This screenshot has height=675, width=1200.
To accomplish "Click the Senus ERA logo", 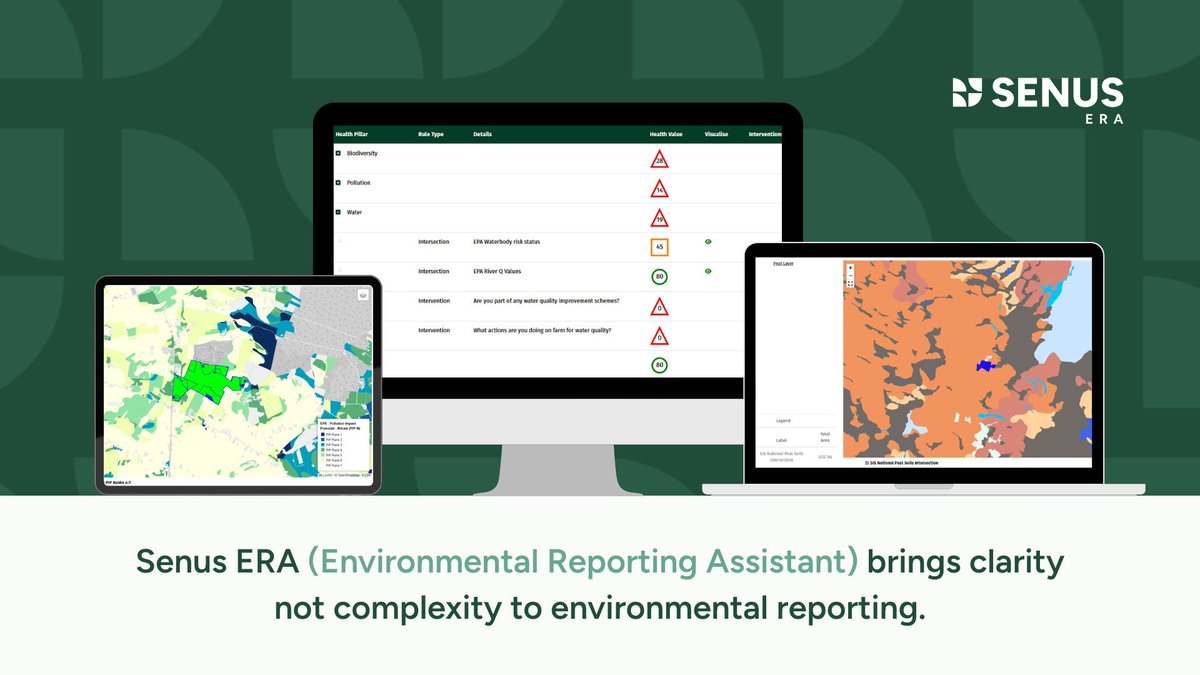I will click(x=1038, y=99).
